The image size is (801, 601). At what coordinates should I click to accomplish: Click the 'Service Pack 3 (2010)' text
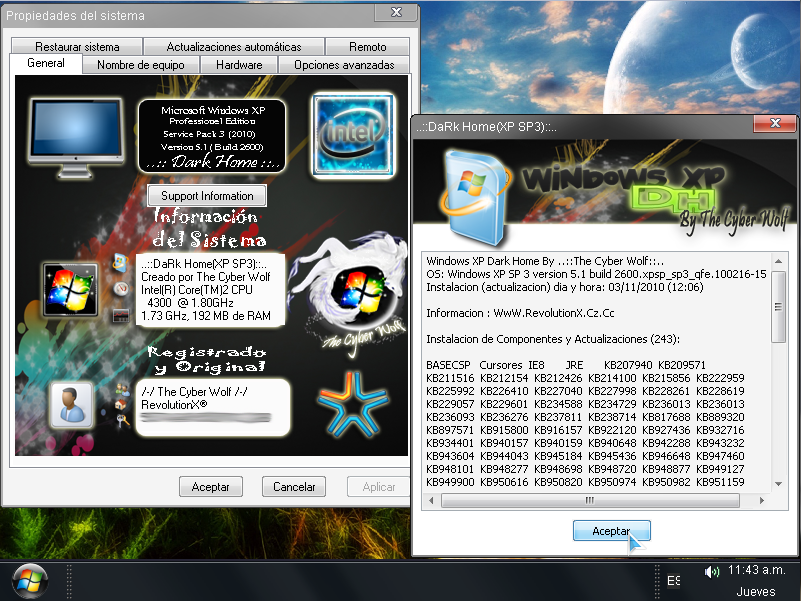209,134
